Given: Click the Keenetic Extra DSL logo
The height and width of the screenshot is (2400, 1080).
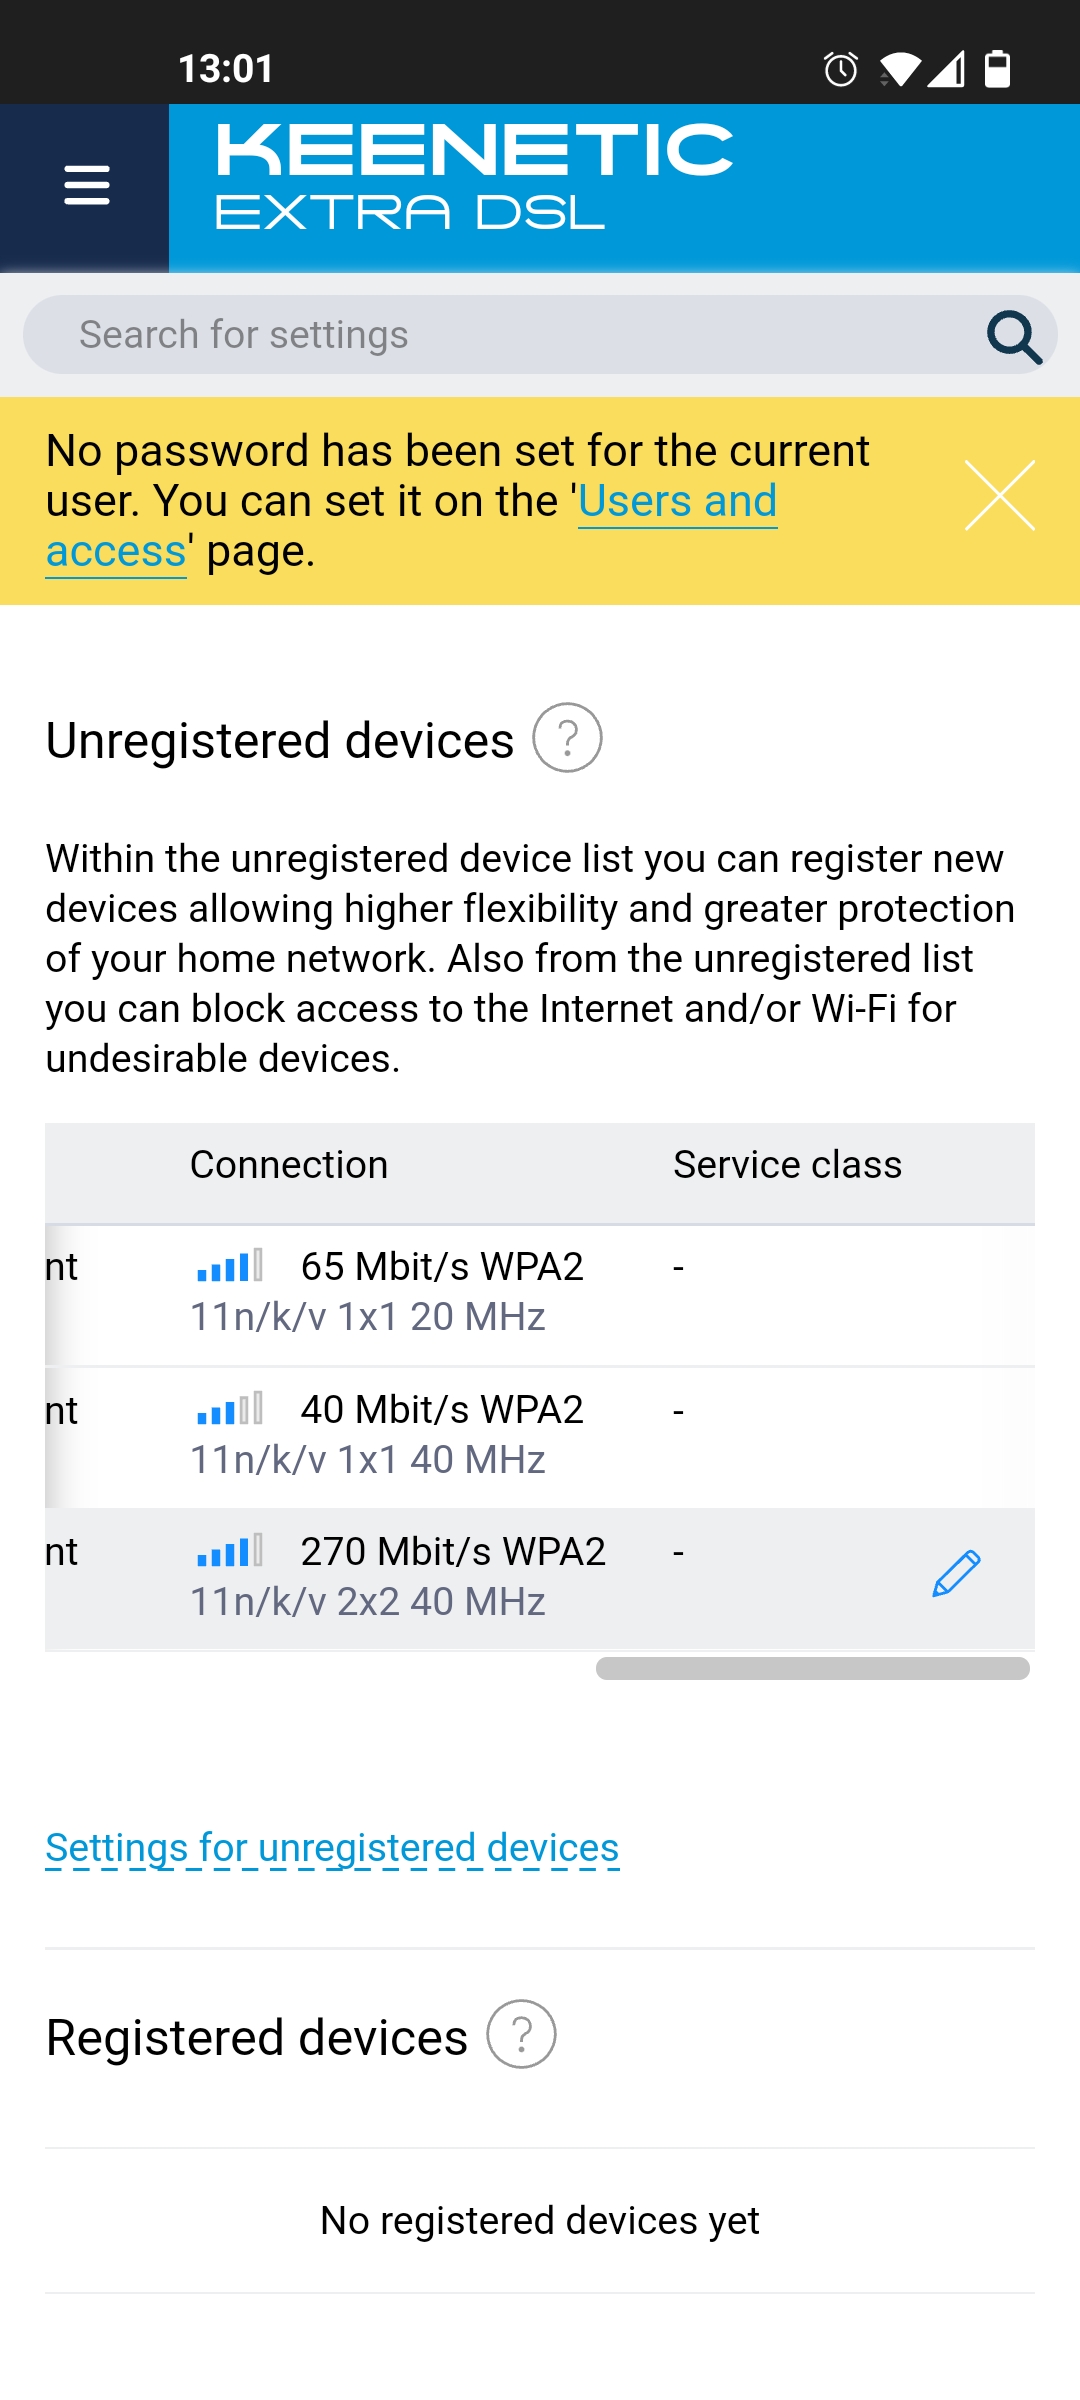Looking at the screenshot, I should [x=475, y=177].
